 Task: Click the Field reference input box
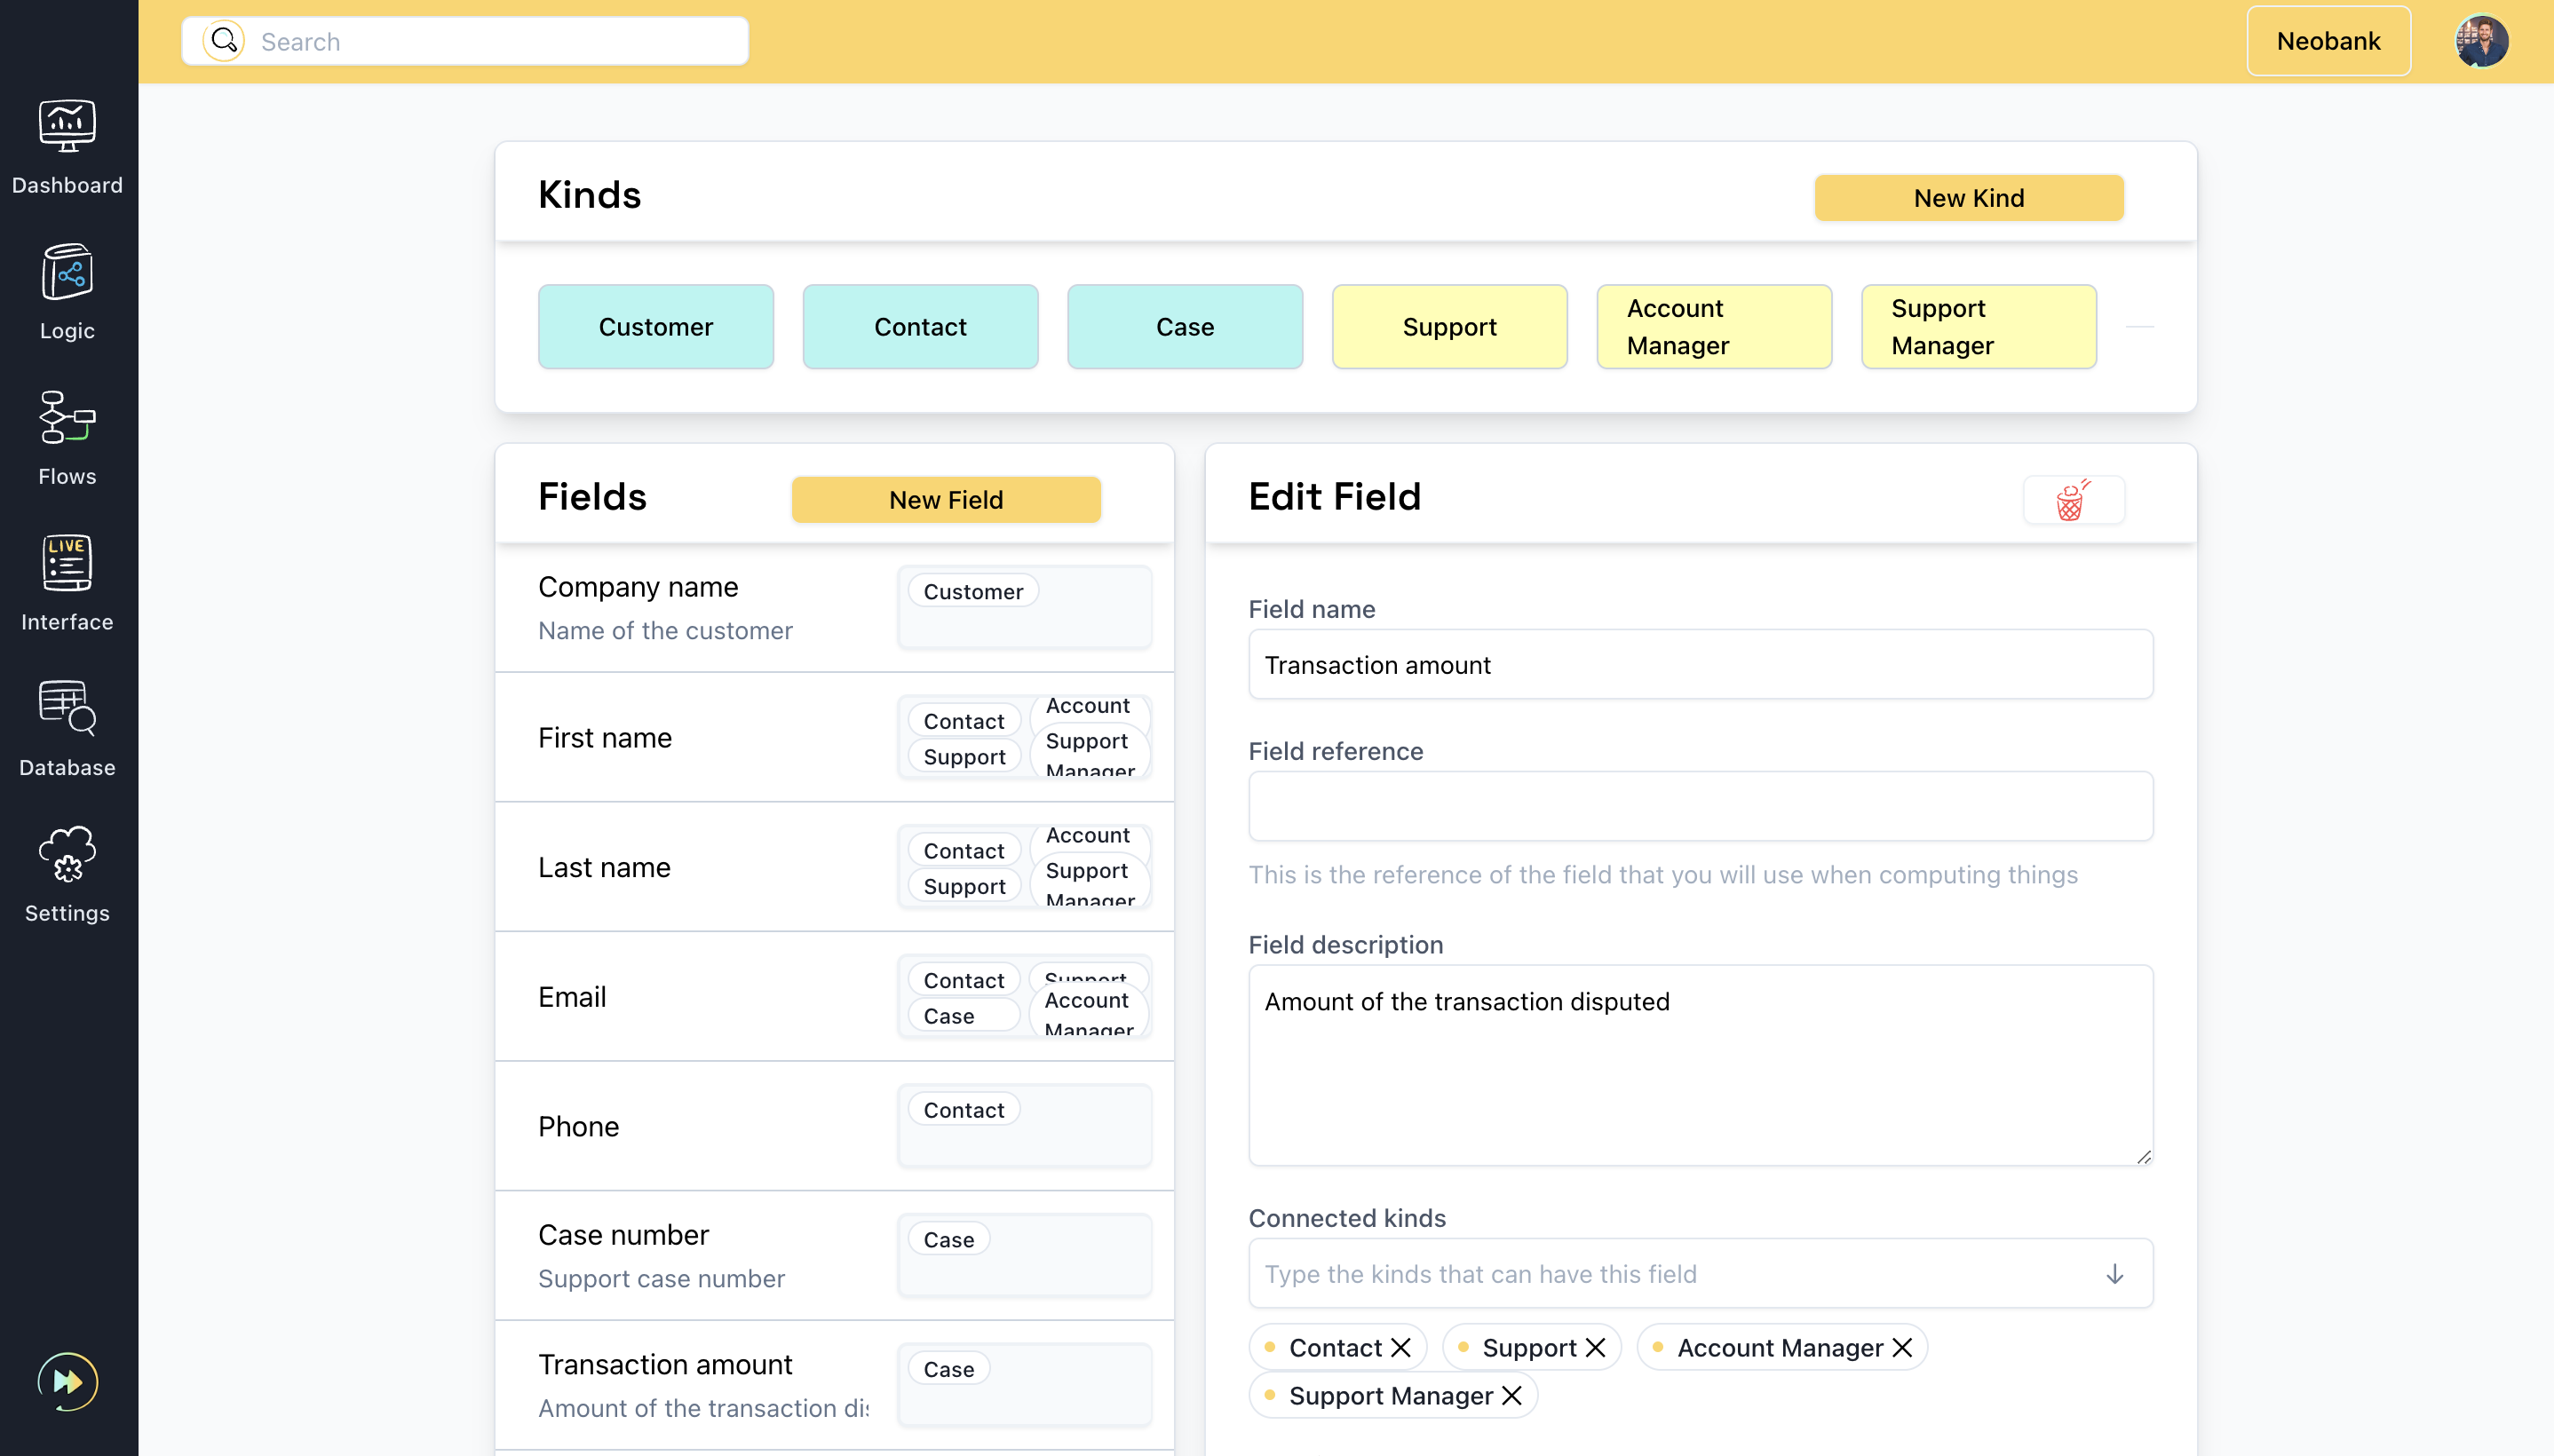coord(1699,806)
